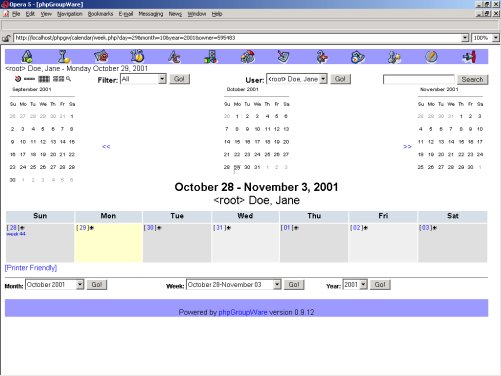This screenshot has width=501, height=376.
Task: Open the Home icon in the navbar
Action: 27,57
